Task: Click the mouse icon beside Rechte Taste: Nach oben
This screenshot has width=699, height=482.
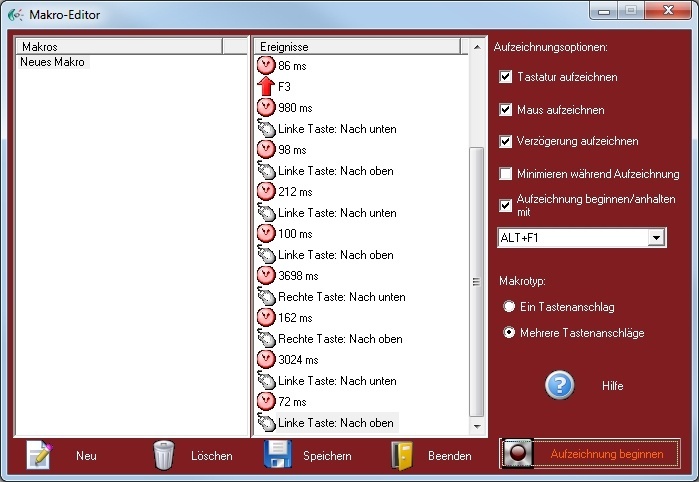Action: 267,338
